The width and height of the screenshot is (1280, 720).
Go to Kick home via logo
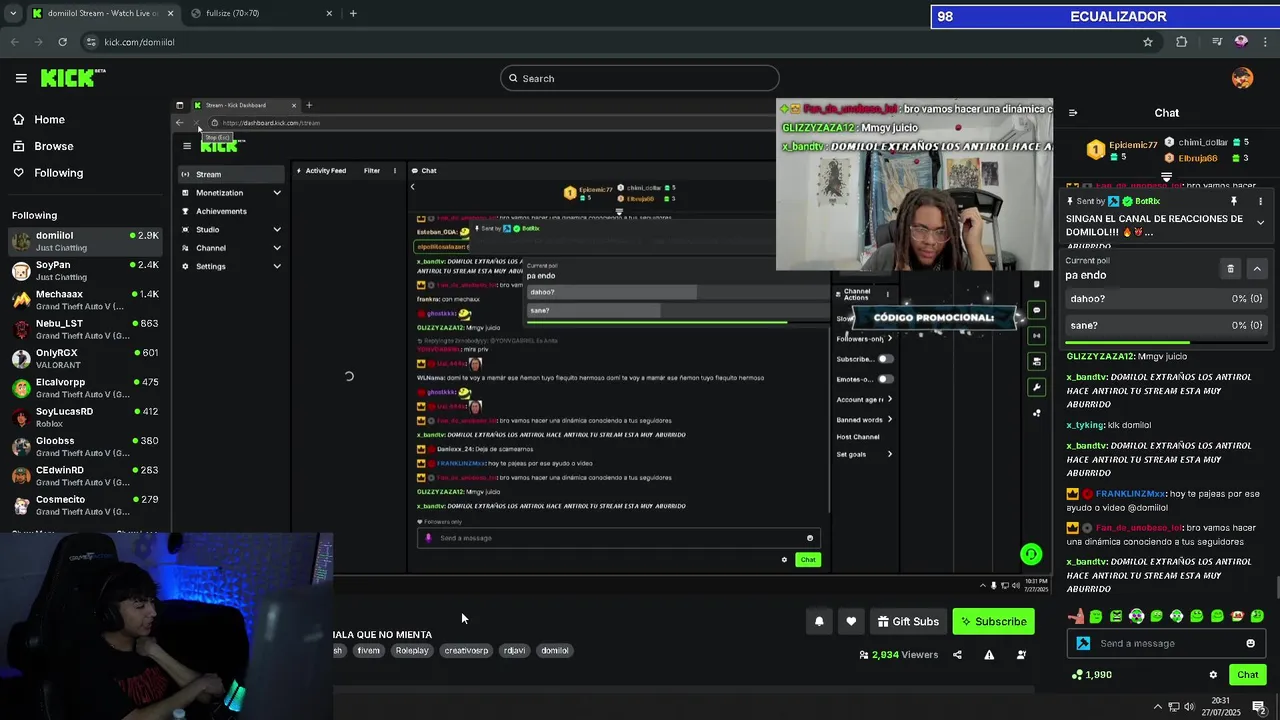pos(72,78)
